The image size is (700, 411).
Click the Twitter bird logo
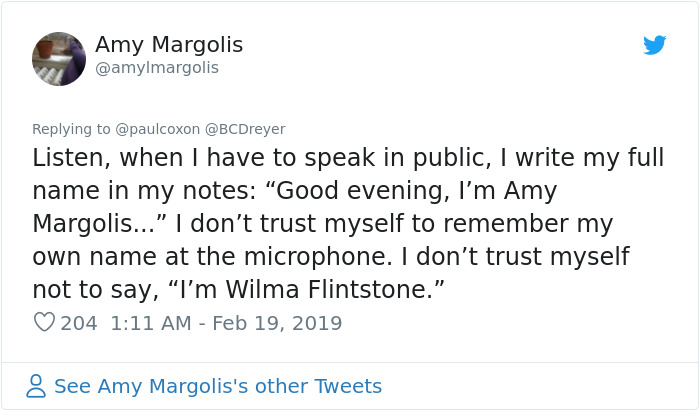(655, 45)
